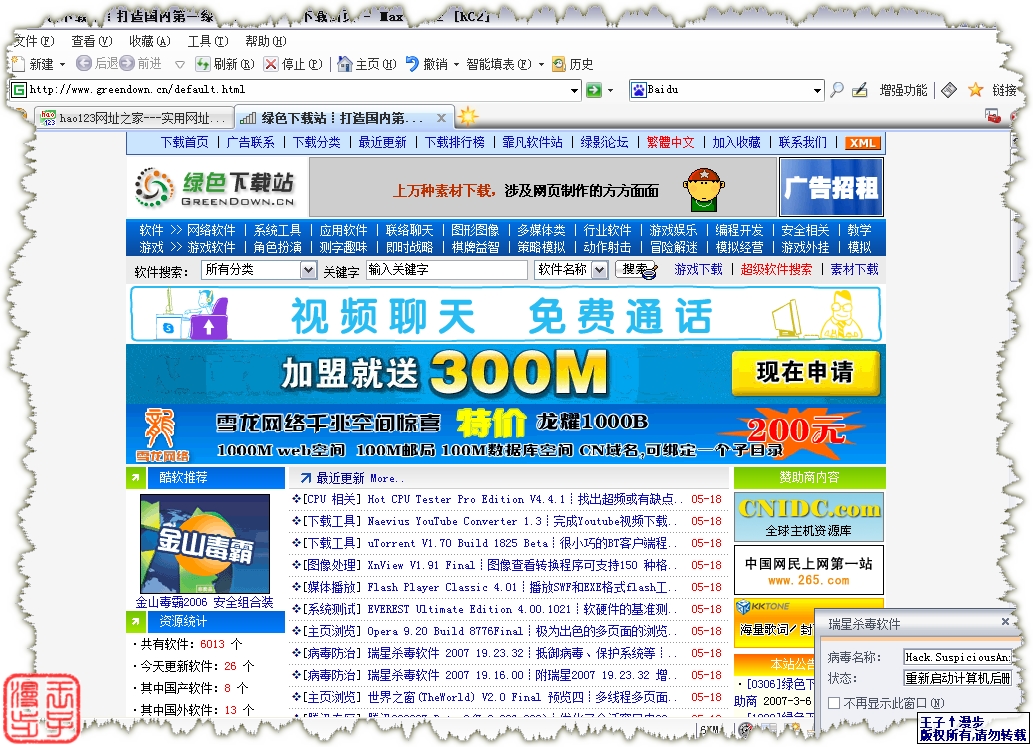Open the Baidu search engine dropdown
Image resolution: width=1033 pixels, height=747 pixels.
(818, 90)
